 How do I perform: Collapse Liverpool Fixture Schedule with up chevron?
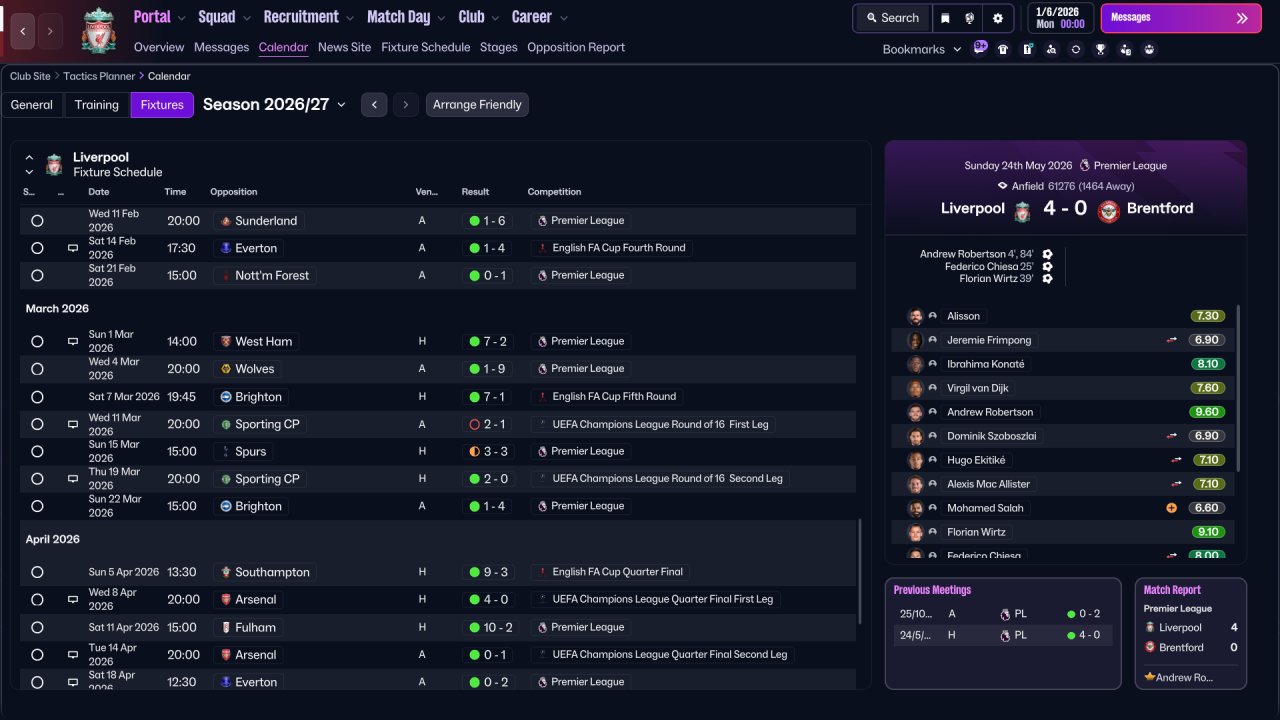[29, 158]
